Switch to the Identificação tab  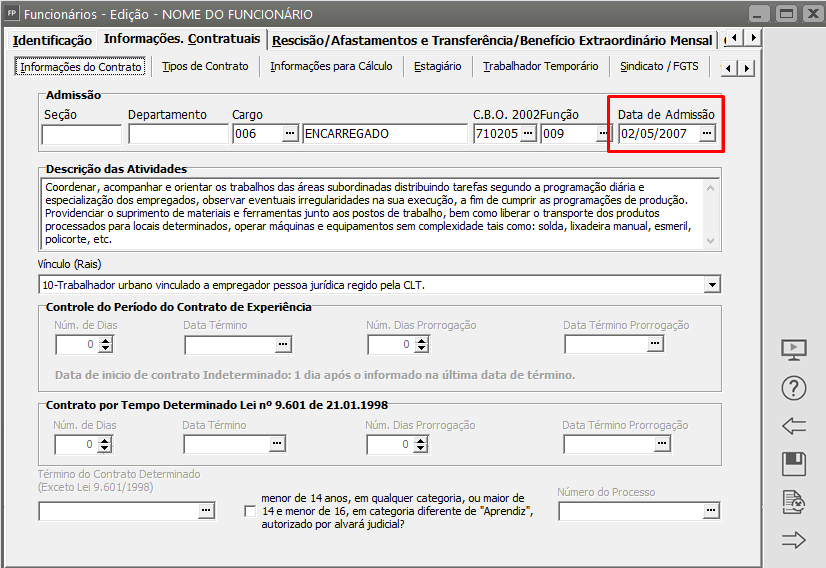coord(52,41)
